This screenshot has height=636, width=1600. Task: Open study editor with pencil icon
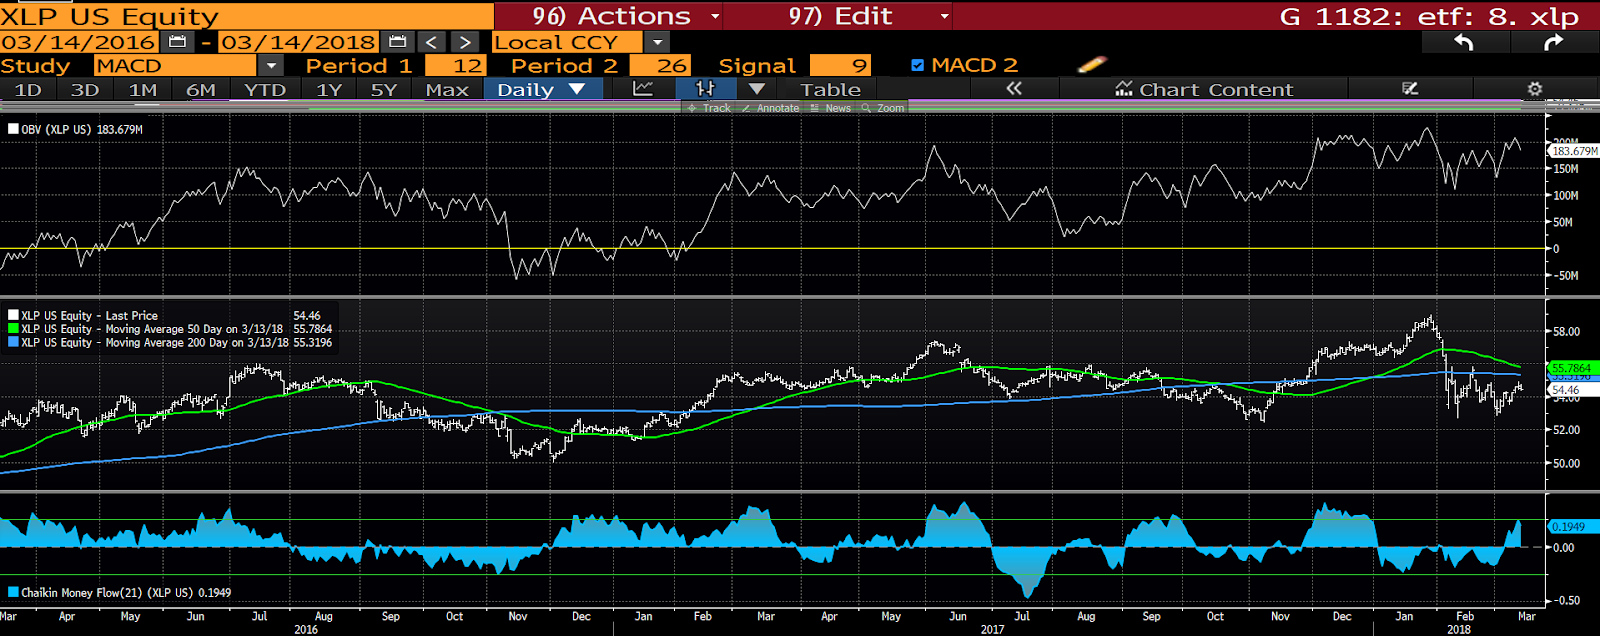(1092, 65)
